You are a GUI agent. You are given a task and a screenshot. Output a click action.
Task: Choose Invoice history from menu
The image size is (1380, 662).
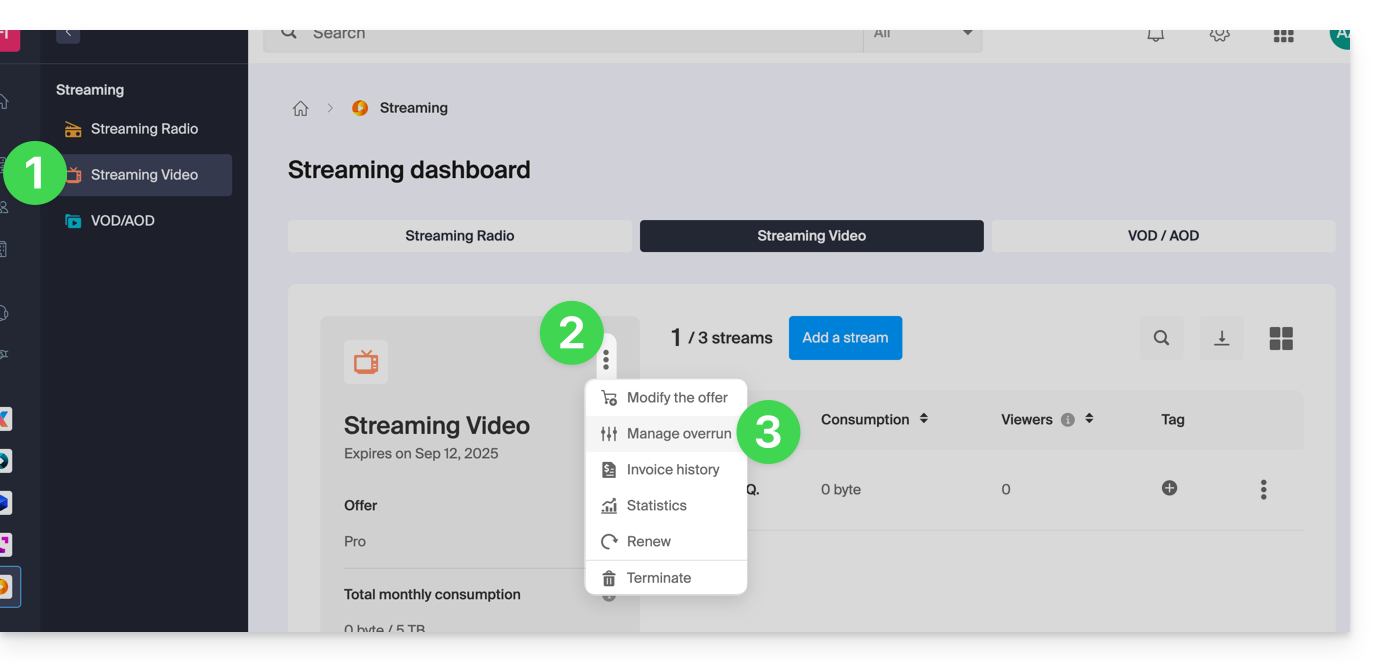[x=672, y=469]
